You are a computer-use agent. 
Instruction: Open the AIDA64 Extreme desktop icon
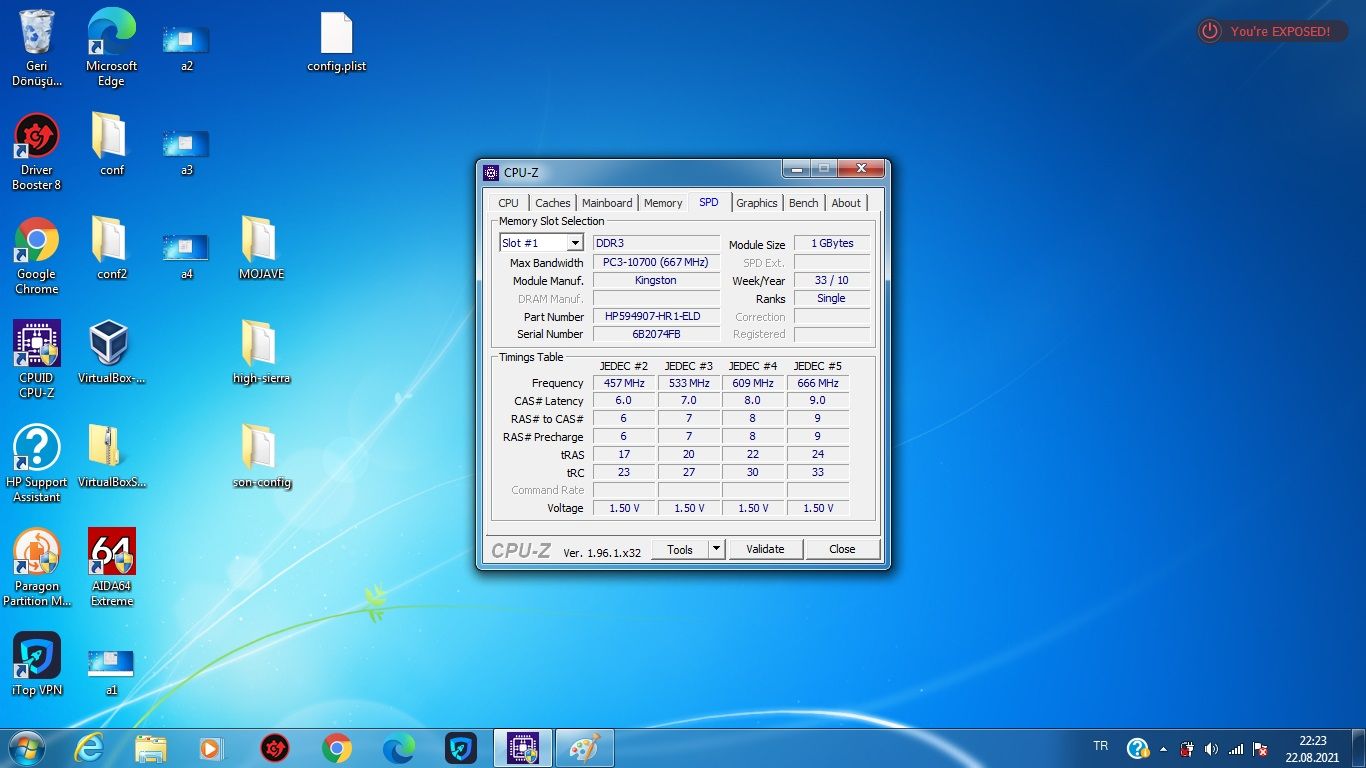point(112,553)
